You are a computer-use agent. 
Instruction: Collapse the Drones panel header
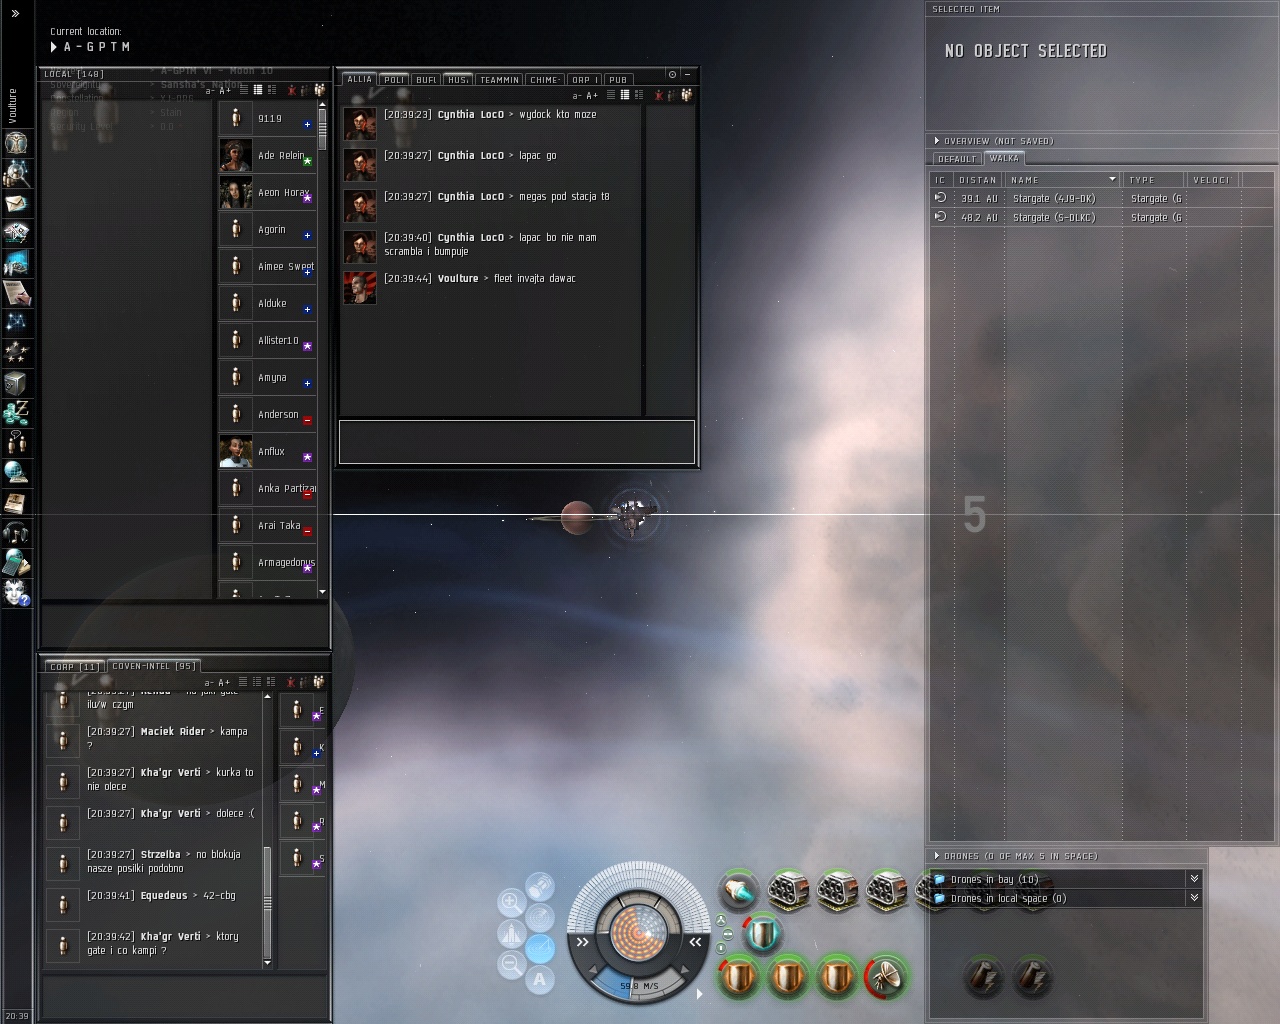click(x=936, y=856)
